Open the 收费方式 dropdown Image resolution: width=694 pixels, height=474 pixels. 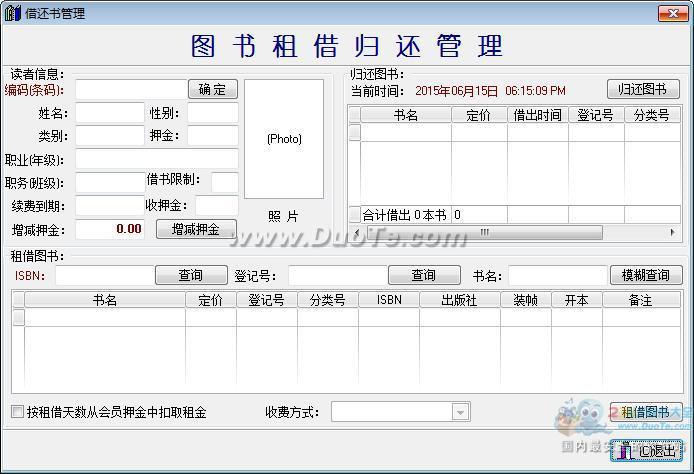(460, 412)
